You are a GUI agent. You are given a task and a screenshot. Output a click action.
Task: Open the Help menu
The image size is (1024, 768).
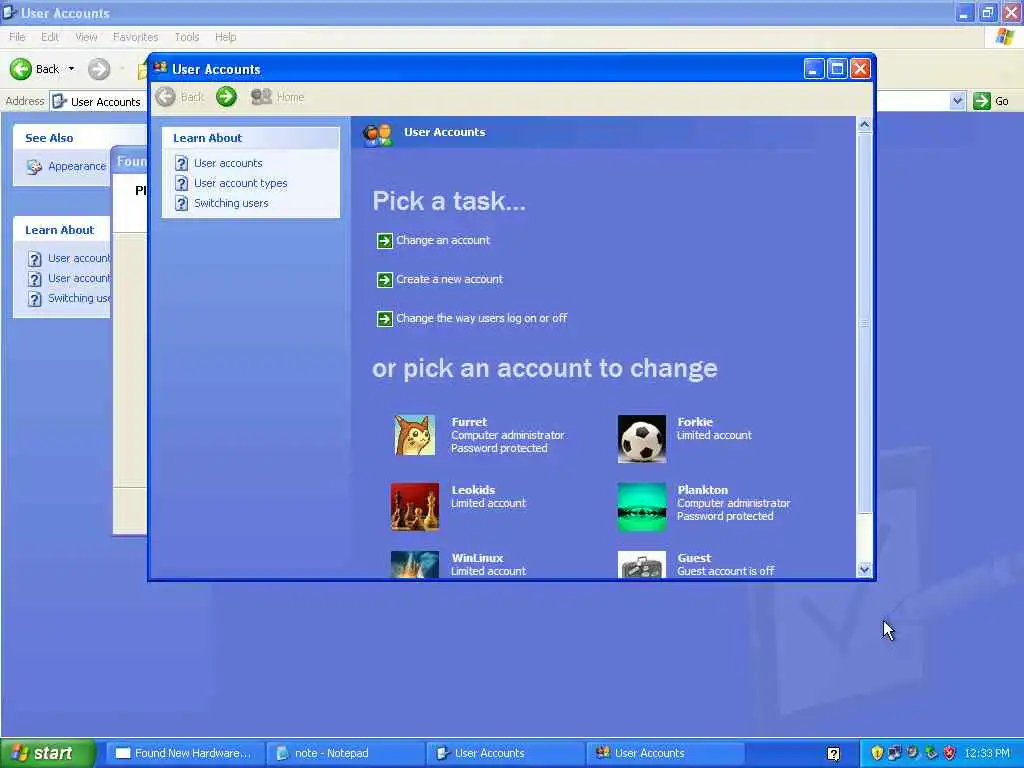(225, 37)
